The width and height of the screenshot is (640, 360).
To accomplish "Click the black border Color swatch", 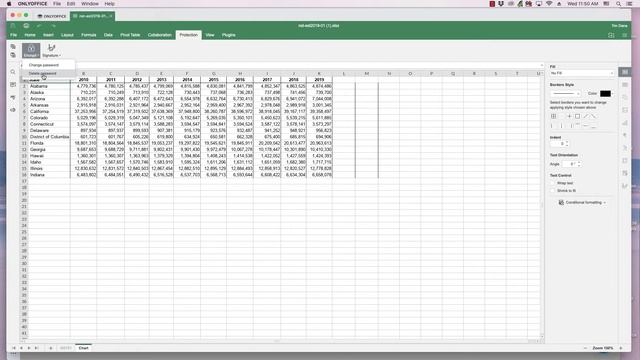I will click(x=605, y=93).
